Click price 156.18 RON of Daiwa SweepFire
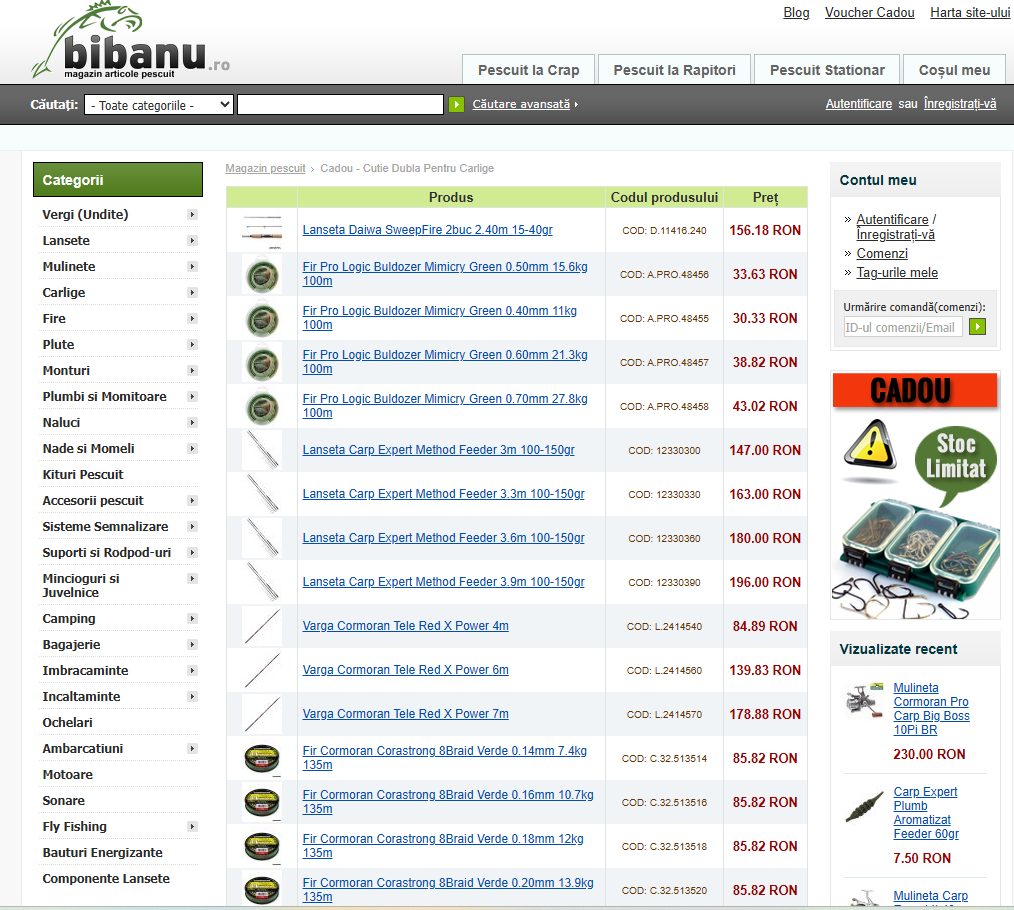Screen dimensions: 1014x910 pyautogui.click(x=765, y=230)
